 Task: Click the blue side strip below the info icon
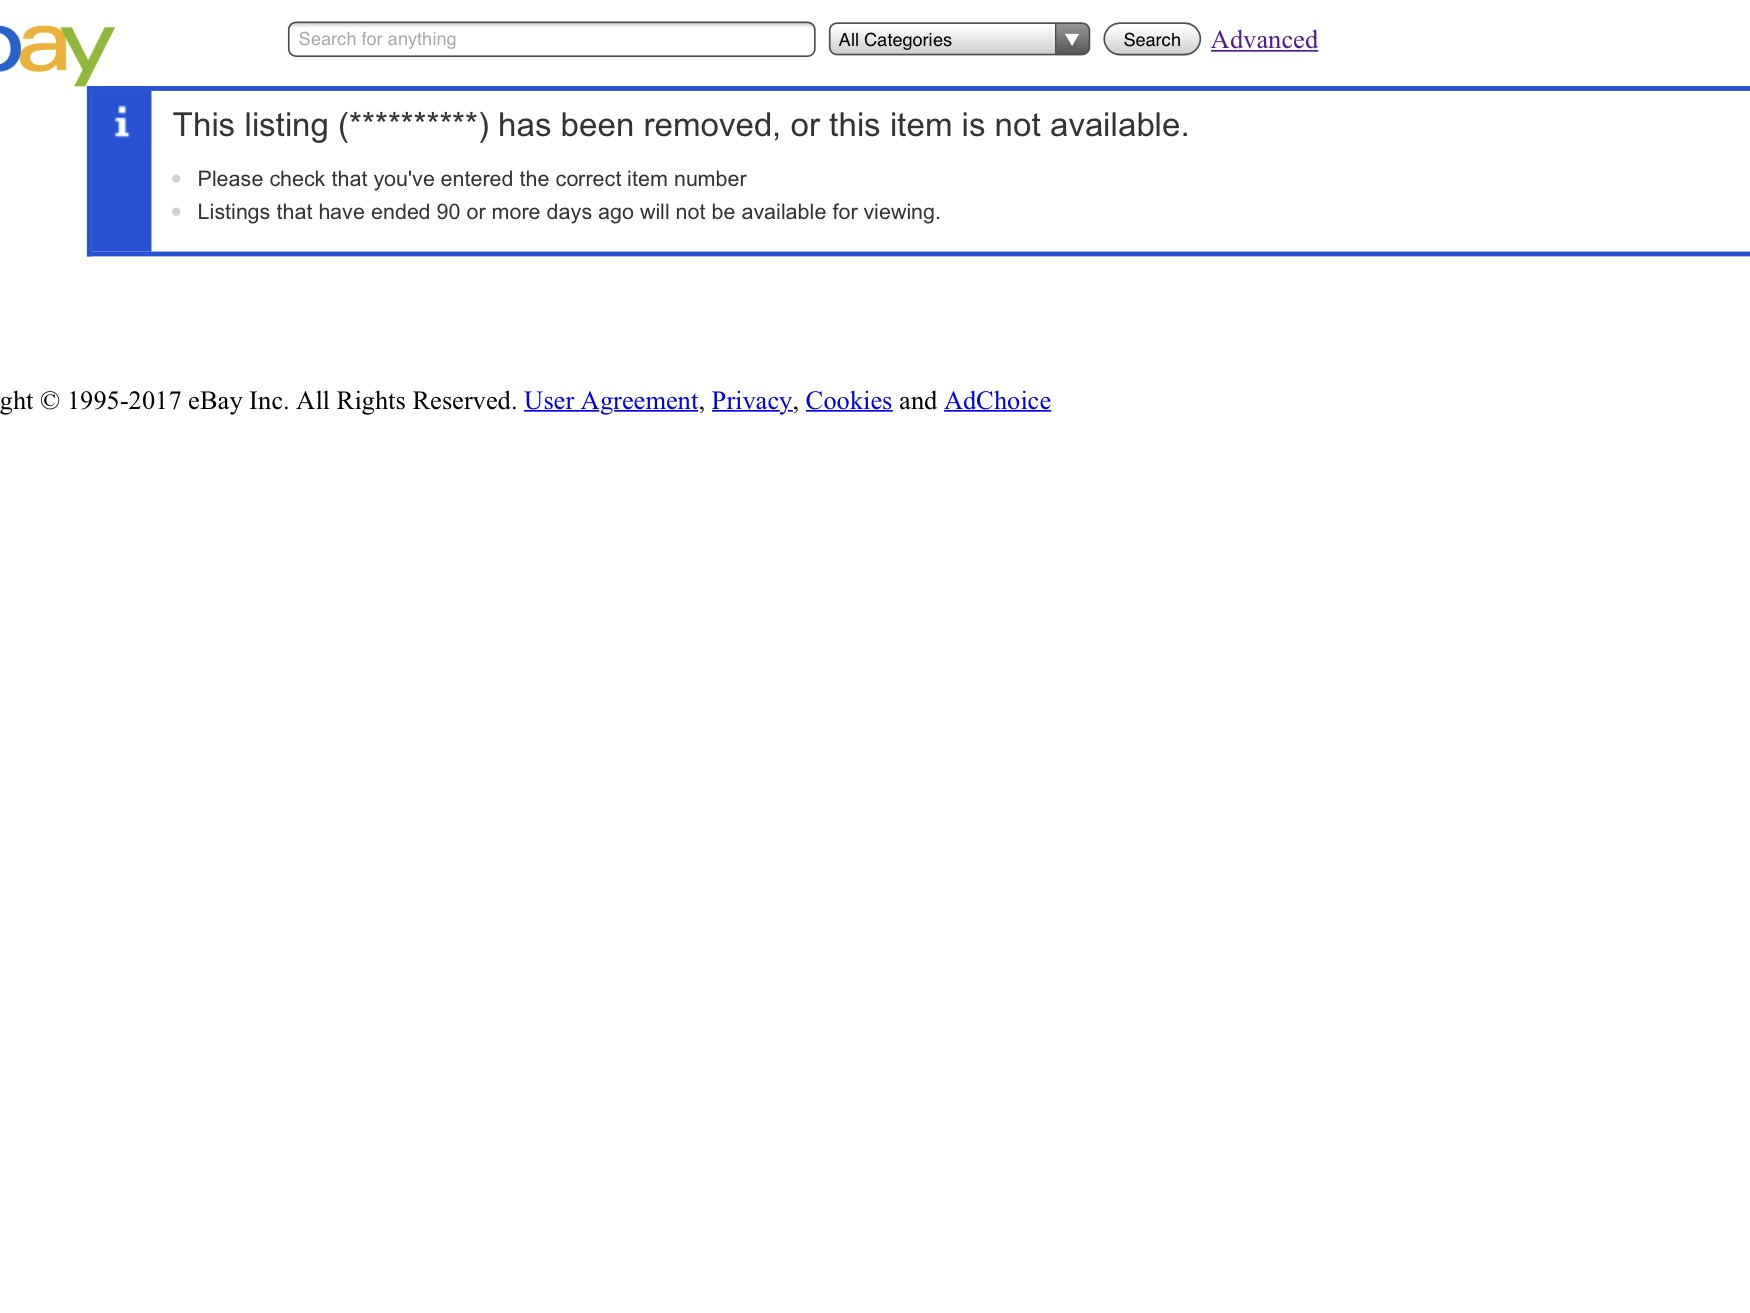pyautogui.click(x=121, y=195)
